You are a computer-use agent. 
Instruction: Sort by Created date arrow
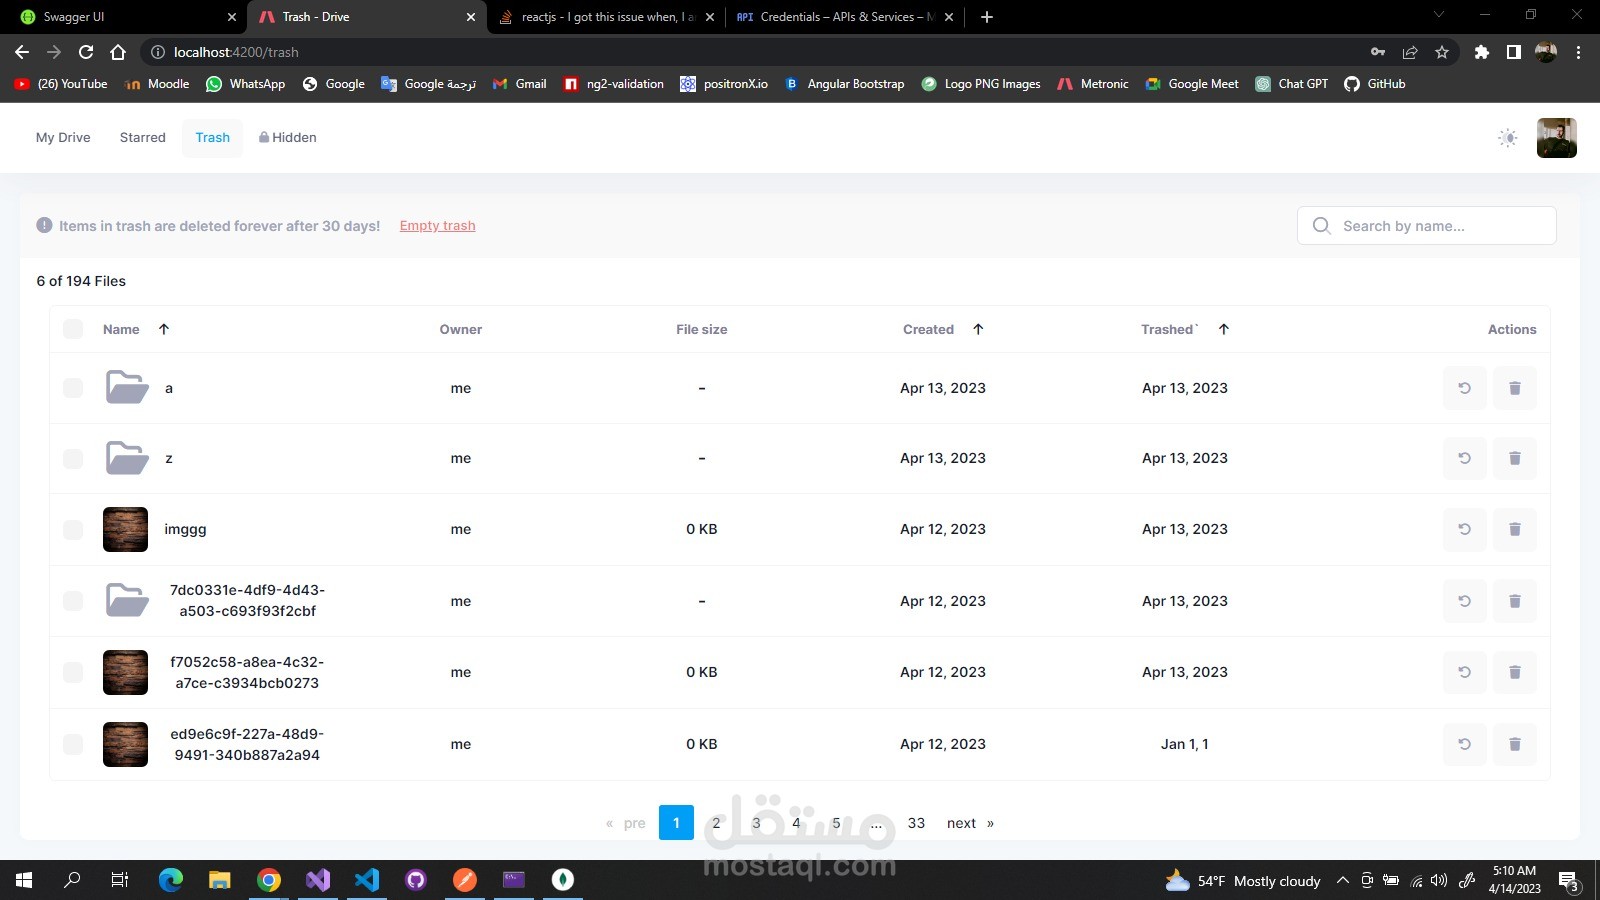tap(978, 329)
